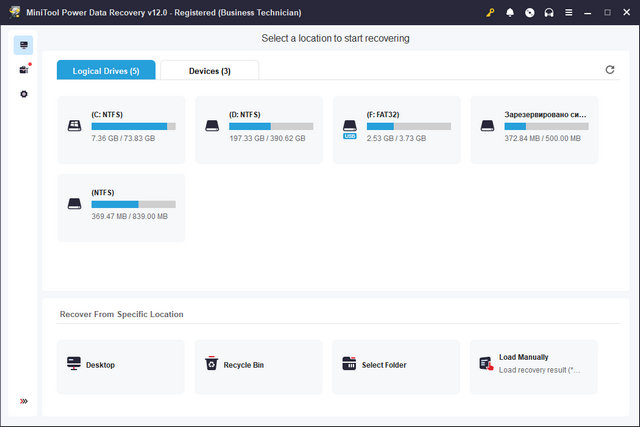Refresh the drive list
Viewport: 640px width, 427px height.
[610, 70]
